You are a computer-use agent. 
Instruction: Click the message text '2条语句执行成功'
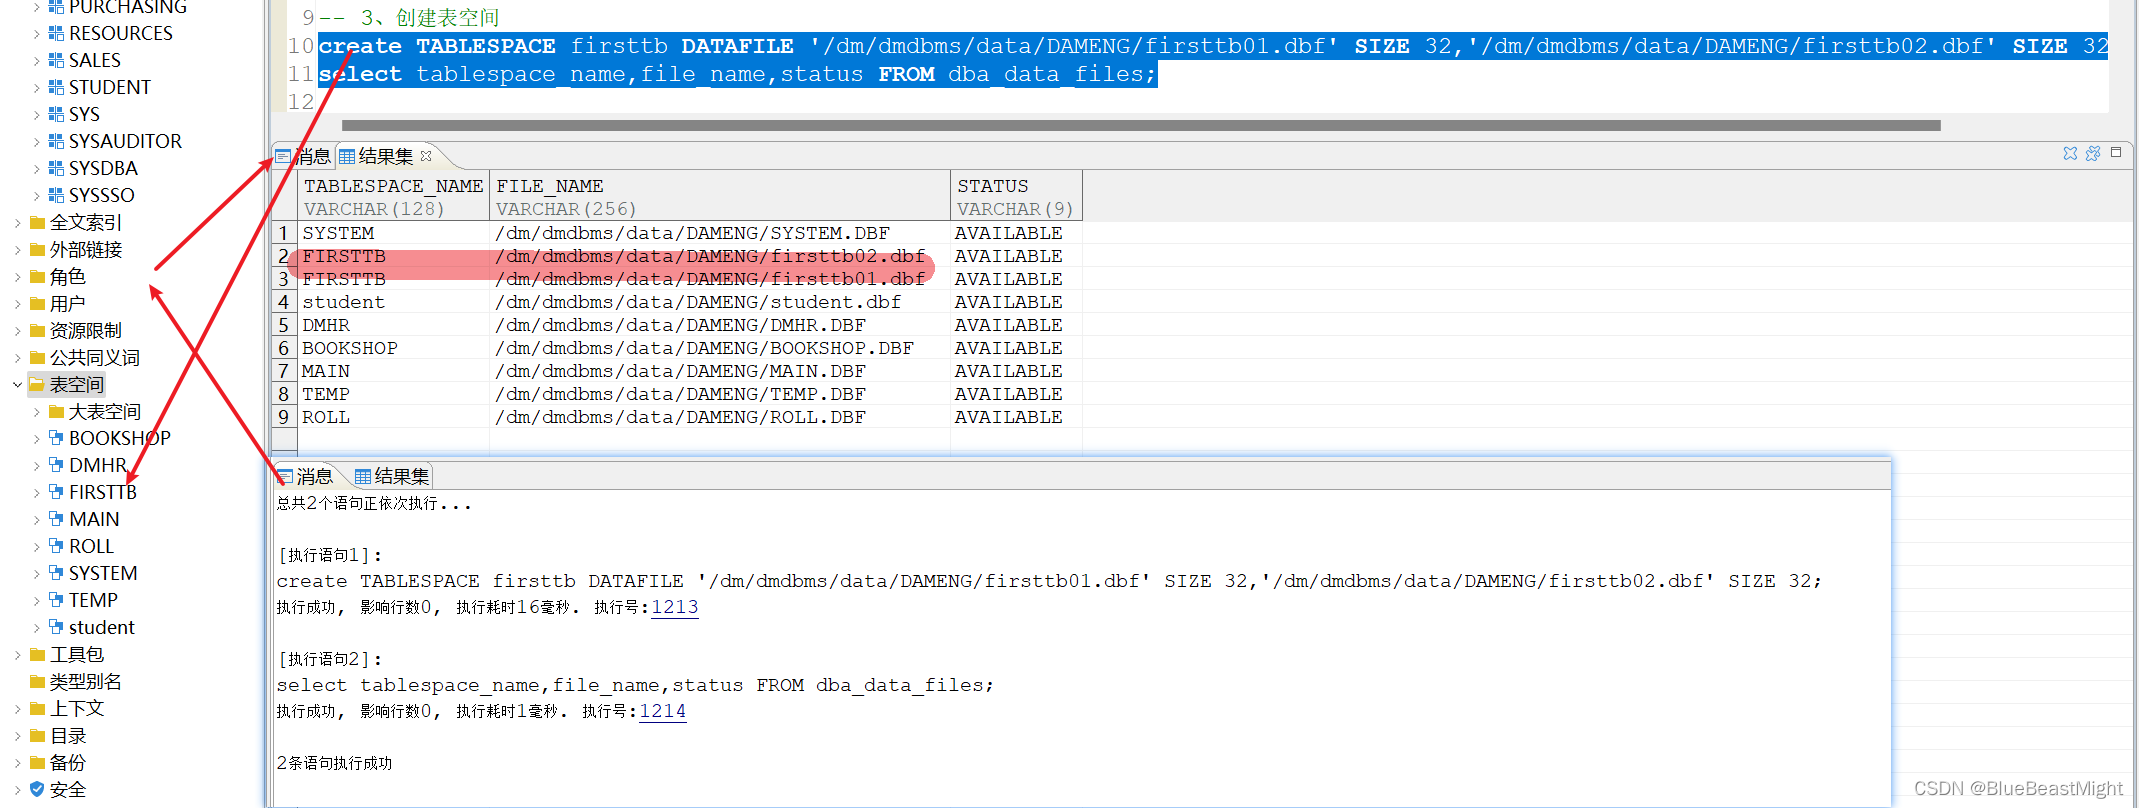pos(335,763)
